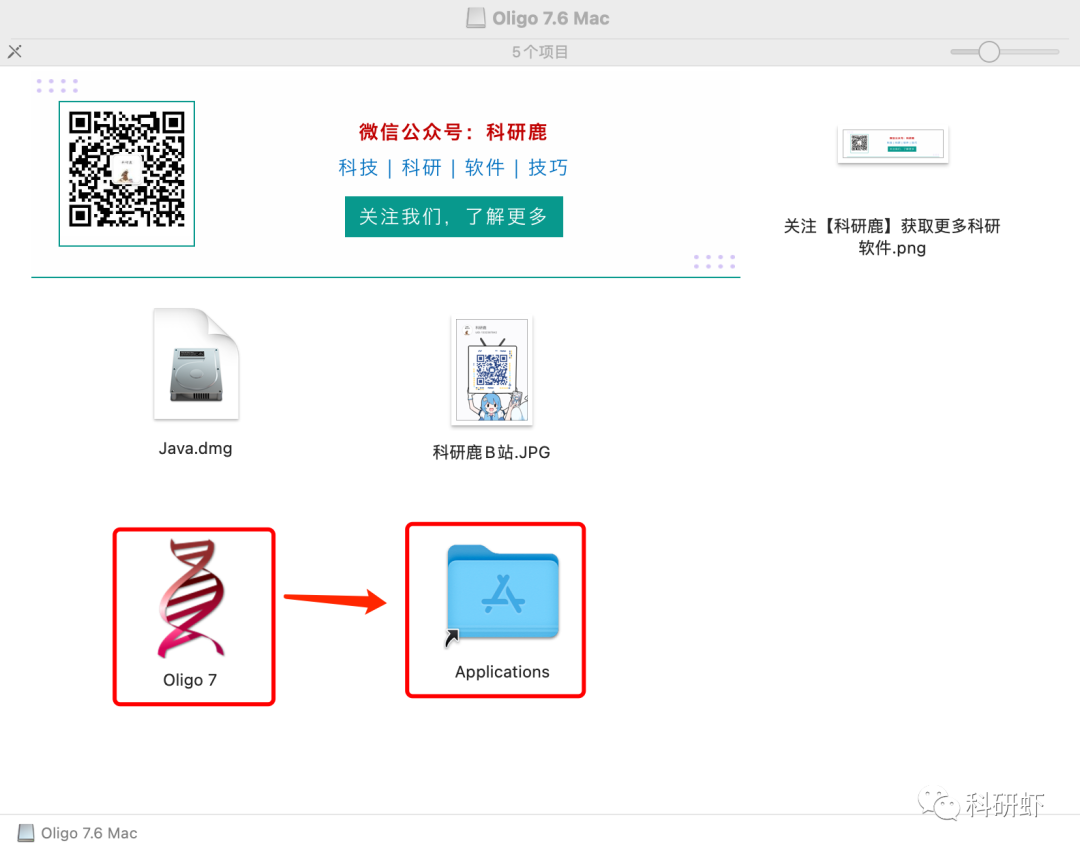Click the Java.dmg file name label

tap(196, 448)
